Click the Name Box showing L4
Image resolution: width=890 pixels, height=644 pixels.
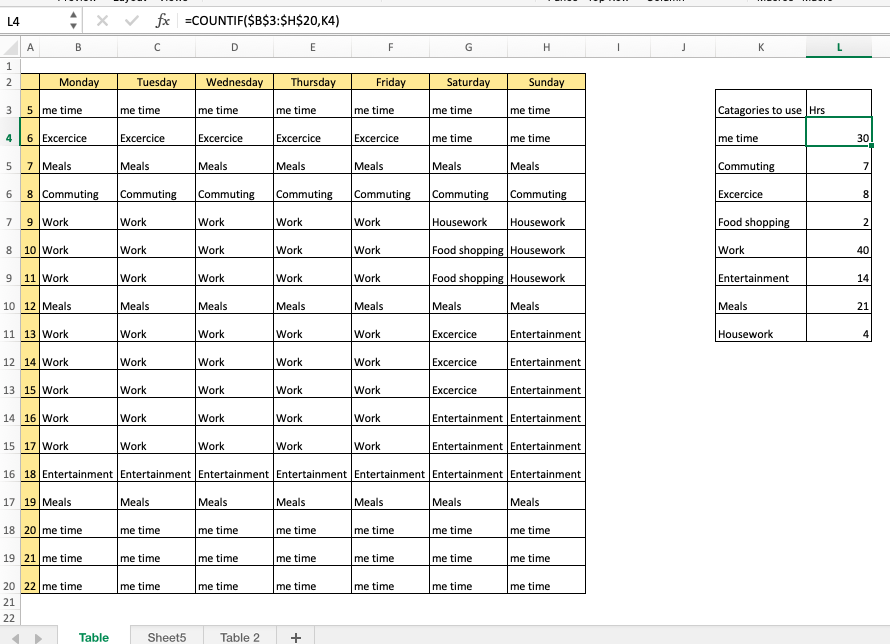tap(34, 22)
